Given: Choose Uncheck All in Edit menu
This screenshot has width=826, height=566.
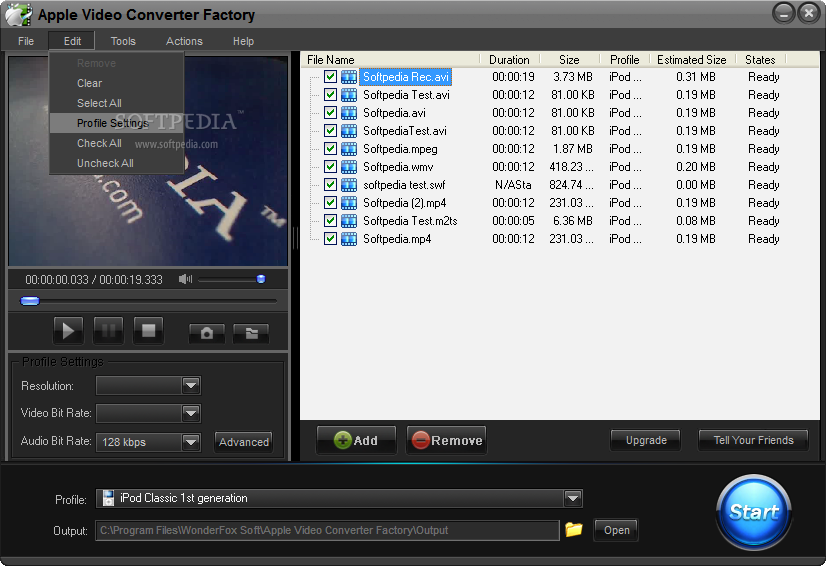Looking at the screenshot, I should (x=116, y=163).
